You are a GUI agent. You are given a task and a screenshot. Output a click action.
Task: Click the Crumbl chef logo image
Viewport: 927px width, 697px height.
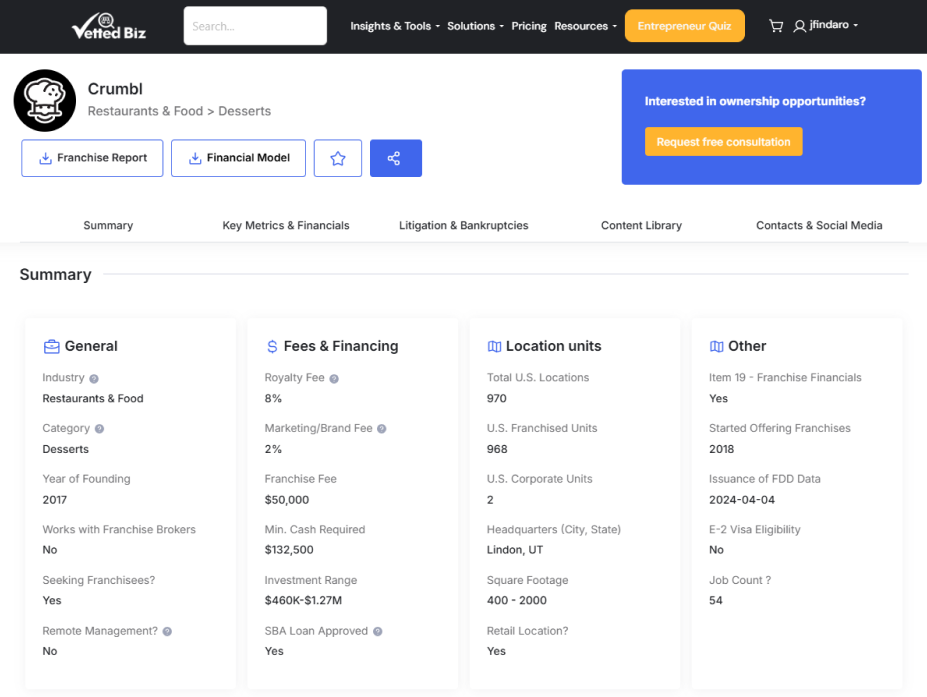(45, 101)
